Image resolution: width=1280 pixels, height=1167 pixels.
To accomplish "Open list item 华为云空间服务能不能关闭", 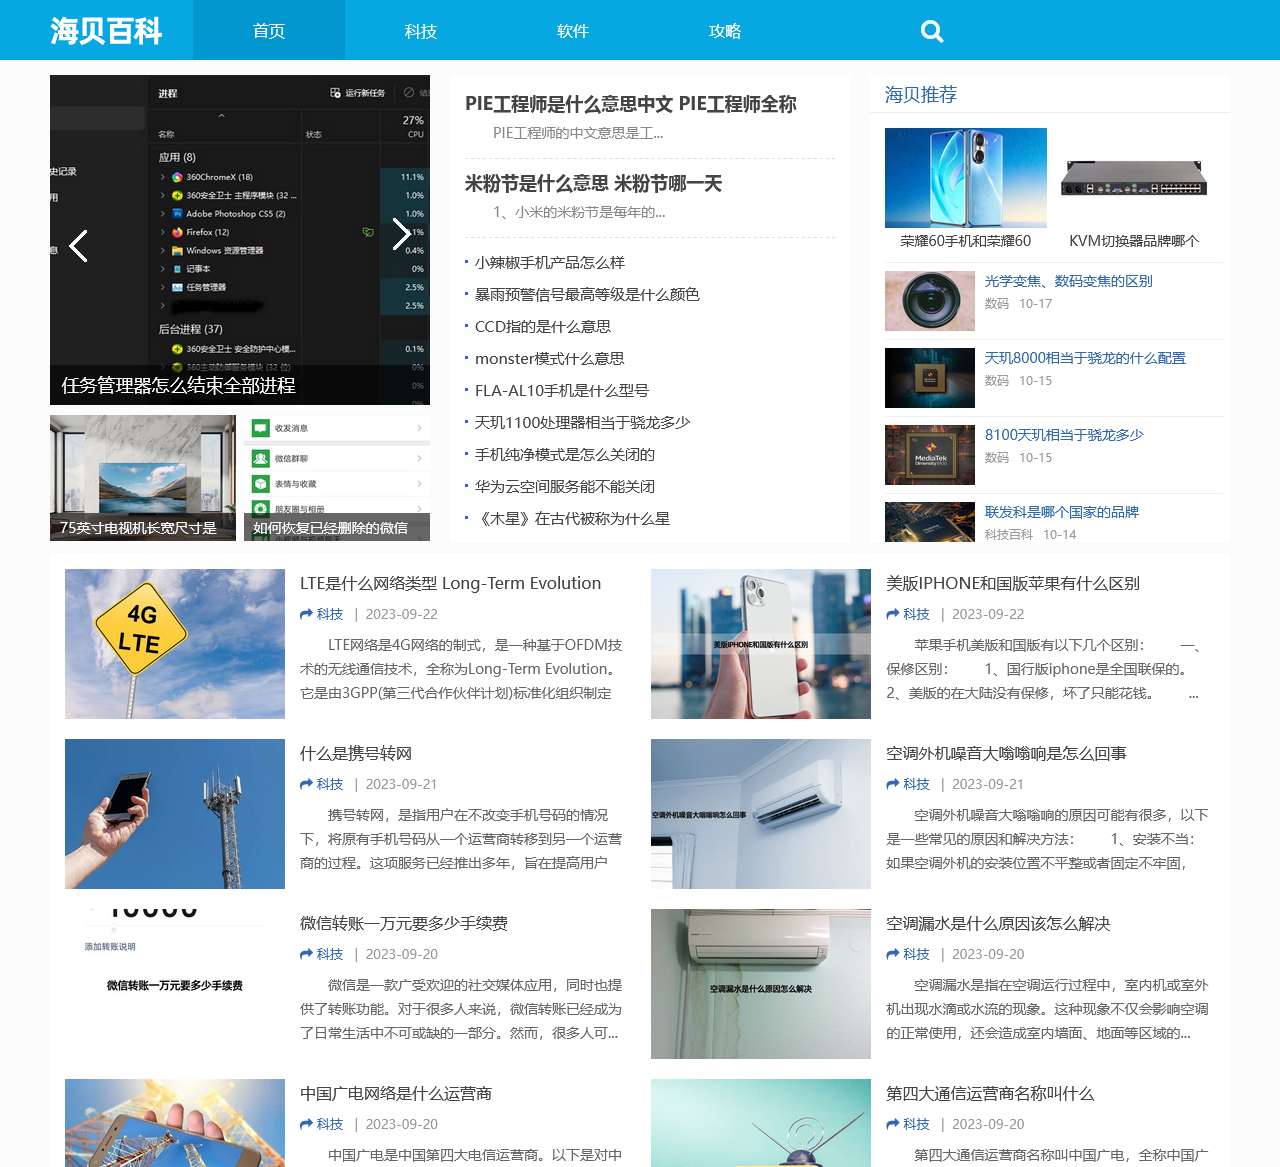I will [565, 486].
